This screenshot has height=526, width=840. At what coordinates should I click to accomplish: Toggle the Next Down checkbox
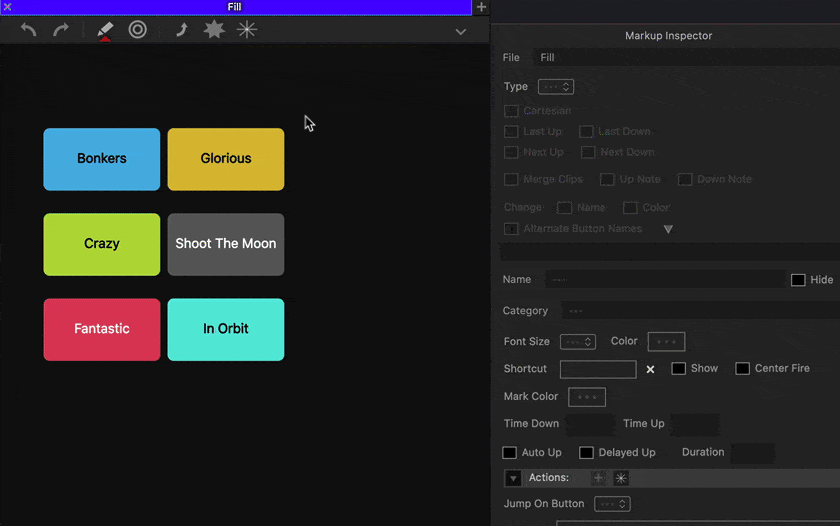pos(588,153)
